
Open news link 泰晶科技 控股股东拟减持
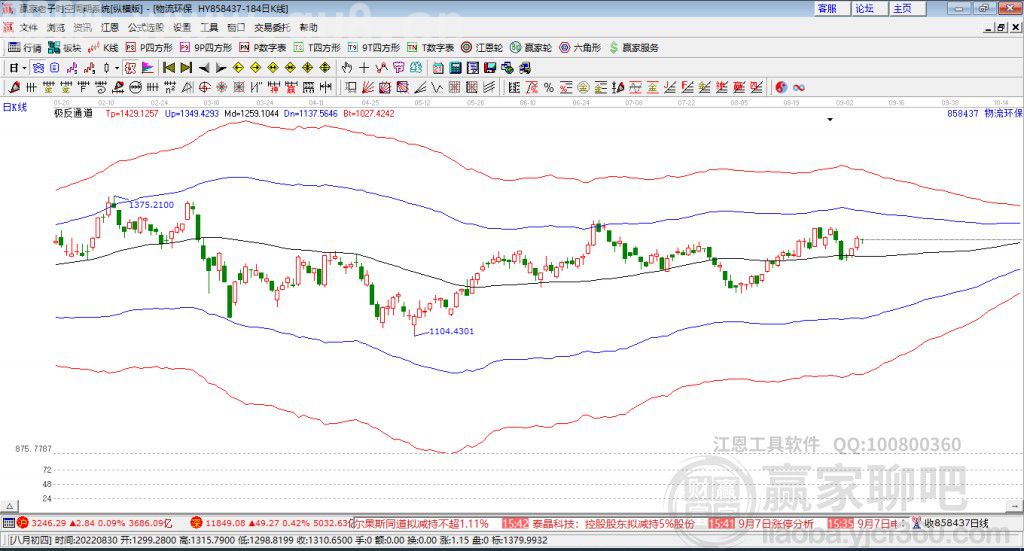pos(614,524)
